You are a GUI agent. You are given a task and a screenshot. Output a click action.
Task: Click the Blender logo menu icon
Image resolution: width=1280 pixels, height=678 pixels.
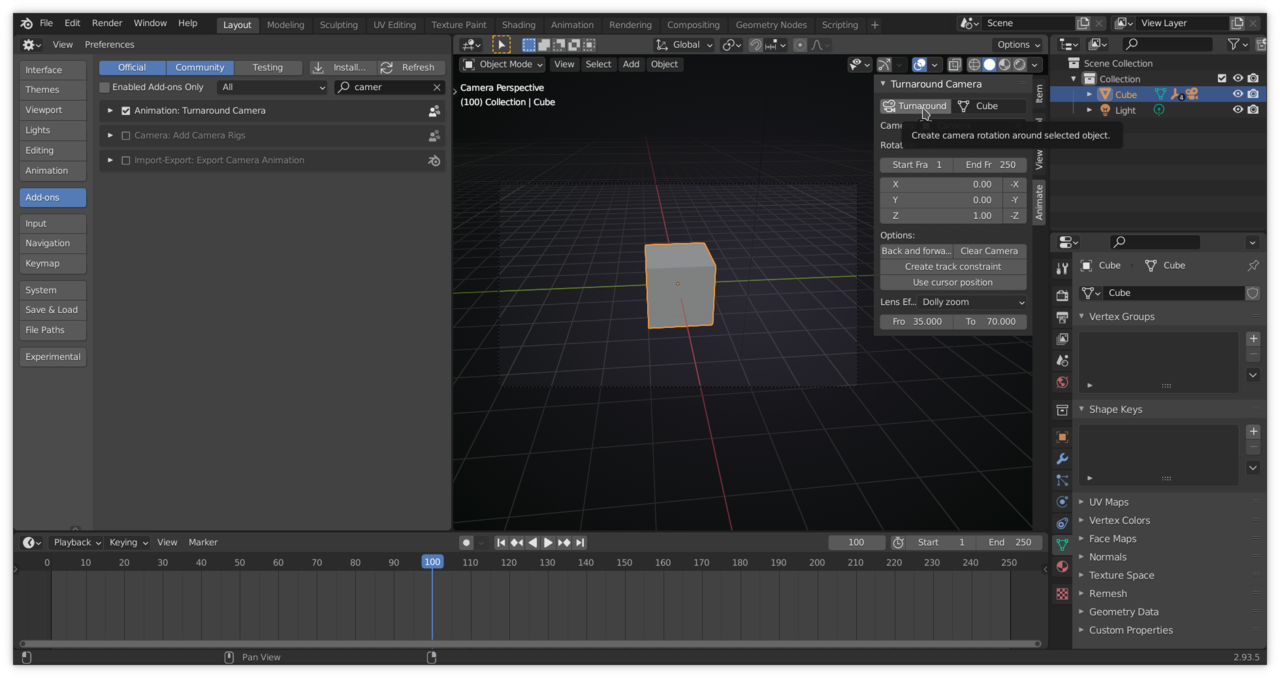pos(26,23)
